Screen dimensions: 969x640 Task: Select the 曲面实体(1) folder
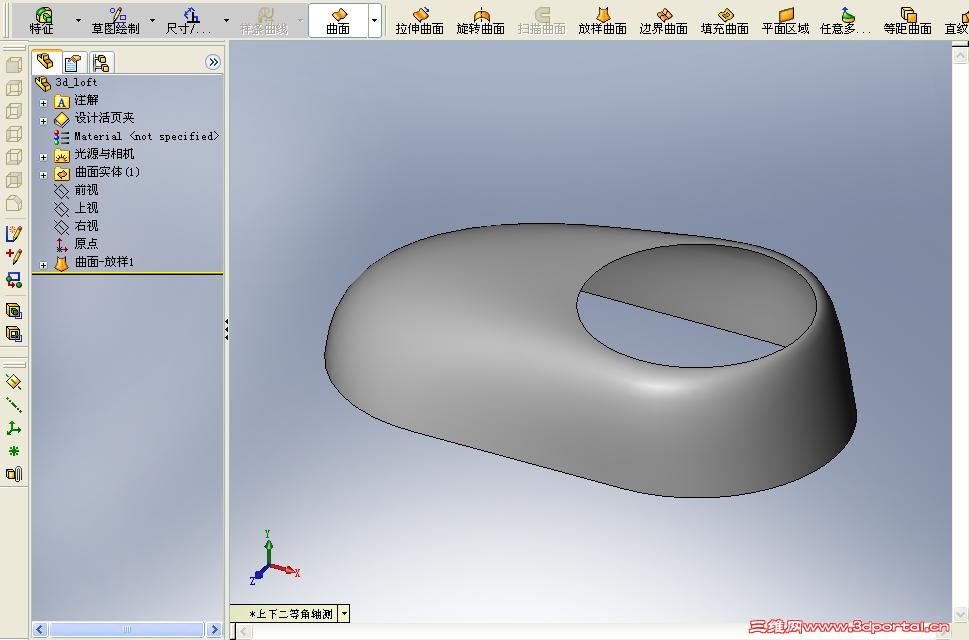click(x=97, y=172)
